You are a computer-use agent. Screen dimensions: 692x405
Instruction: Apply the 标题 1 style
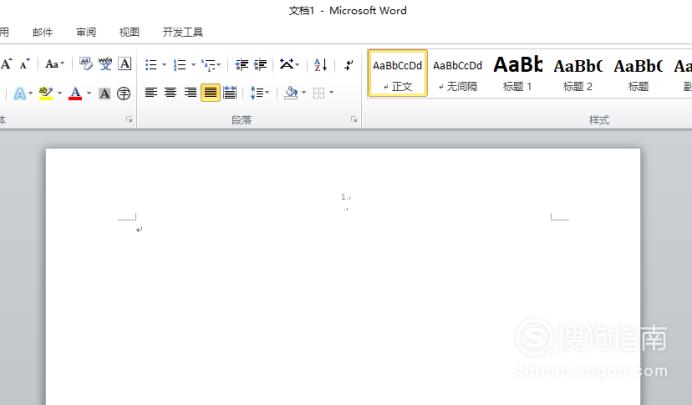(x=517, y=73)
